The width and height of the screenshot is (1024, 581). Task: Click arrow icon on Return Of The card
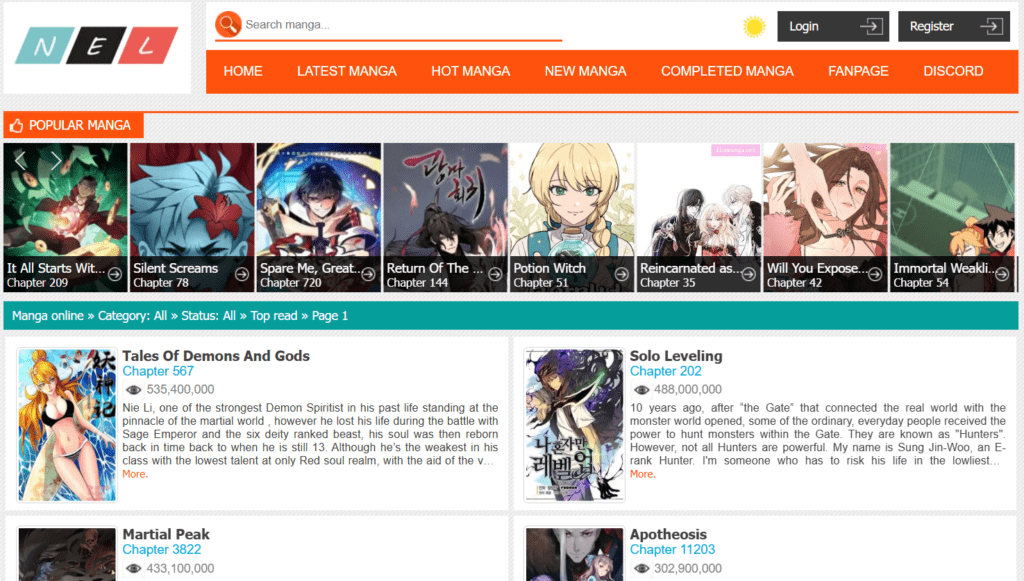coord(495,274)
